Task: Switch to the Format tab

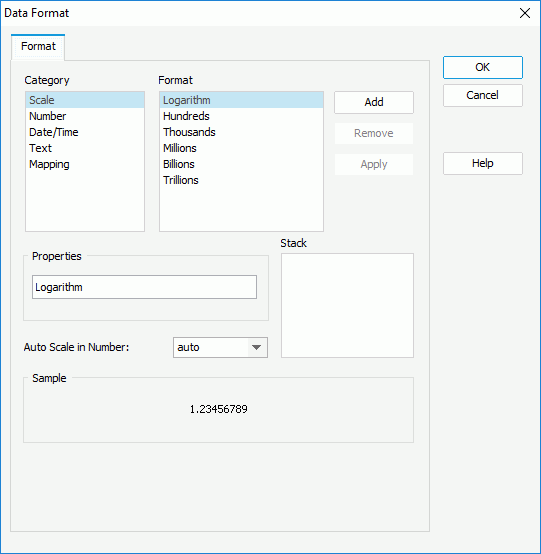Action: [x=38, y=46]
